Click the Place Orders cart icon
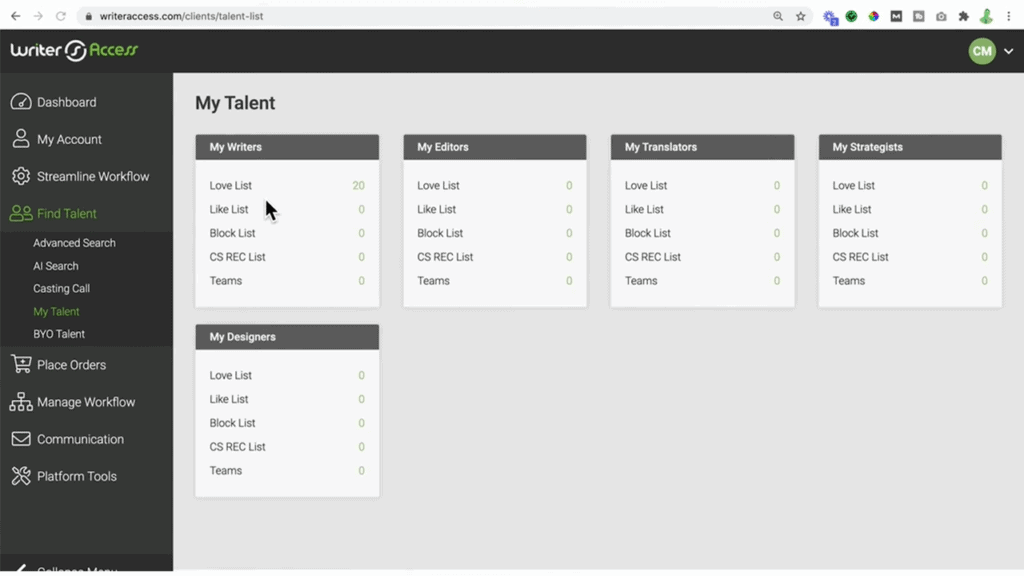Screen dimensions: 1024x576 click(20, 365)
